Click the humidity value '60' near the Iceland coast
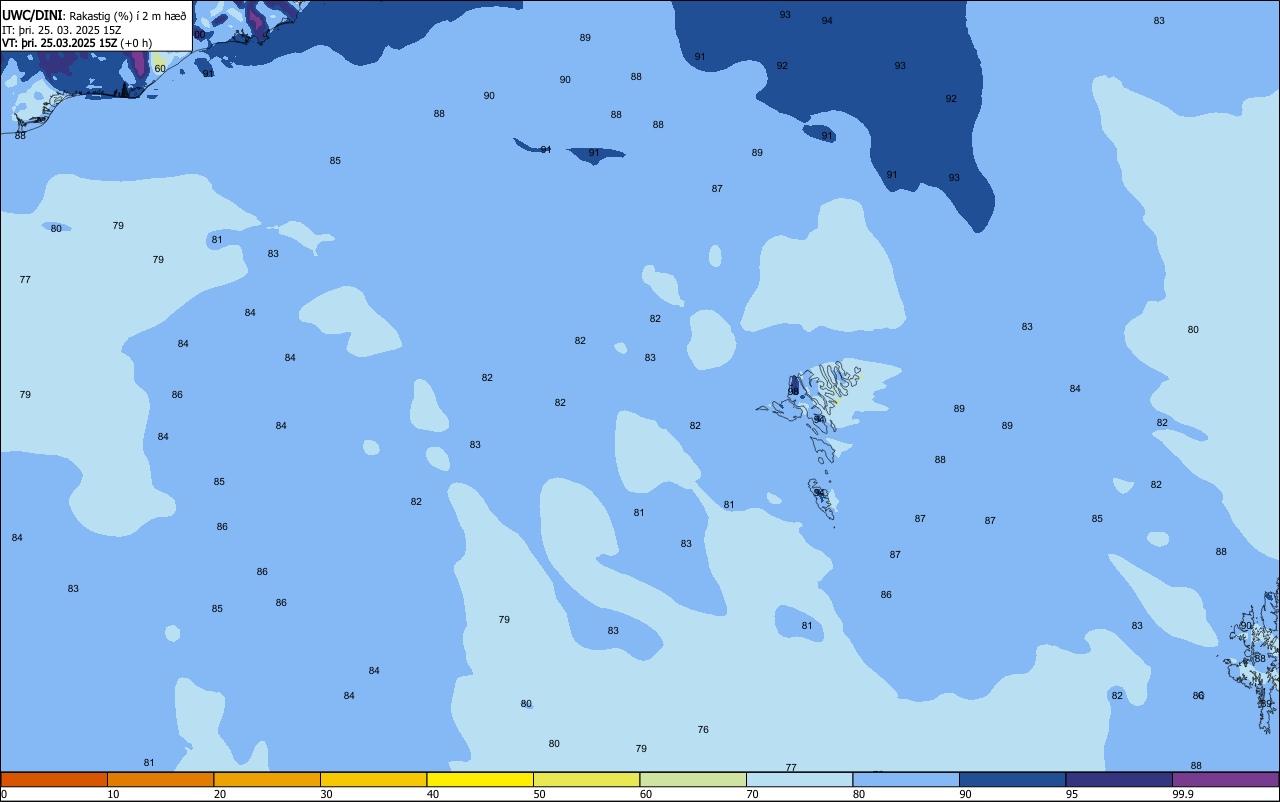The image size is (1280, 802). (x=160, y=69)
